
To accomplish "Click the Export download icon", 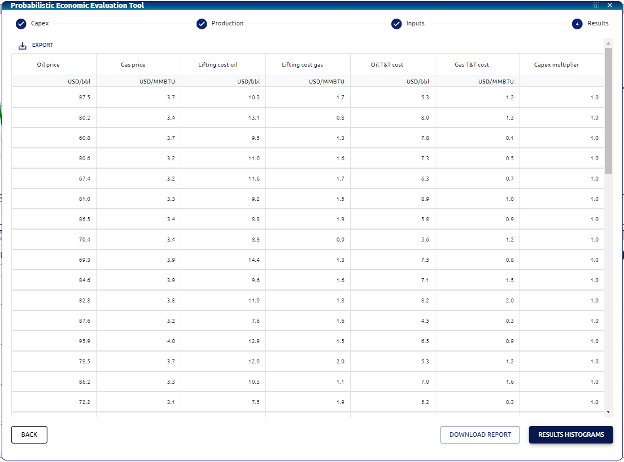I will click(22, 45).
